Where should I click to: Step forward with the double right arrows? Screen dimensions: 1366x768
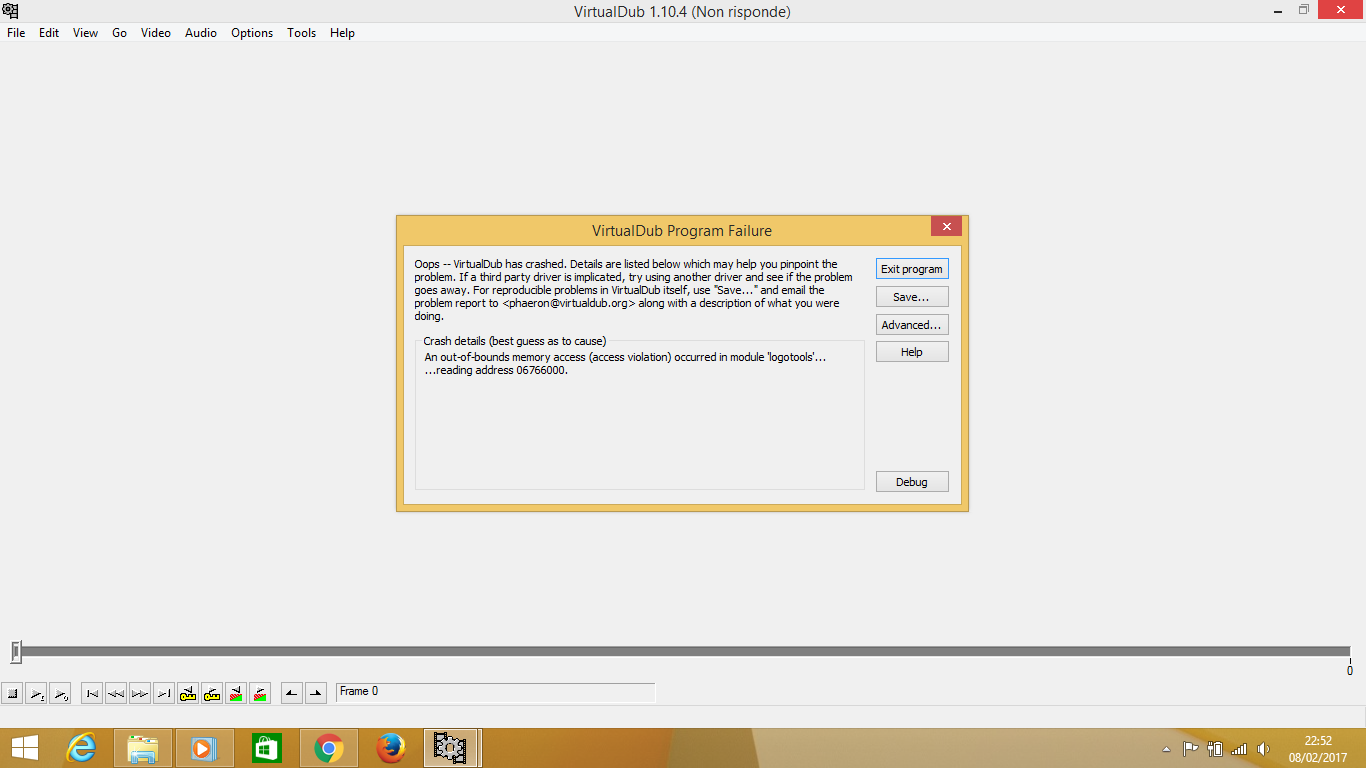[140, 693]
